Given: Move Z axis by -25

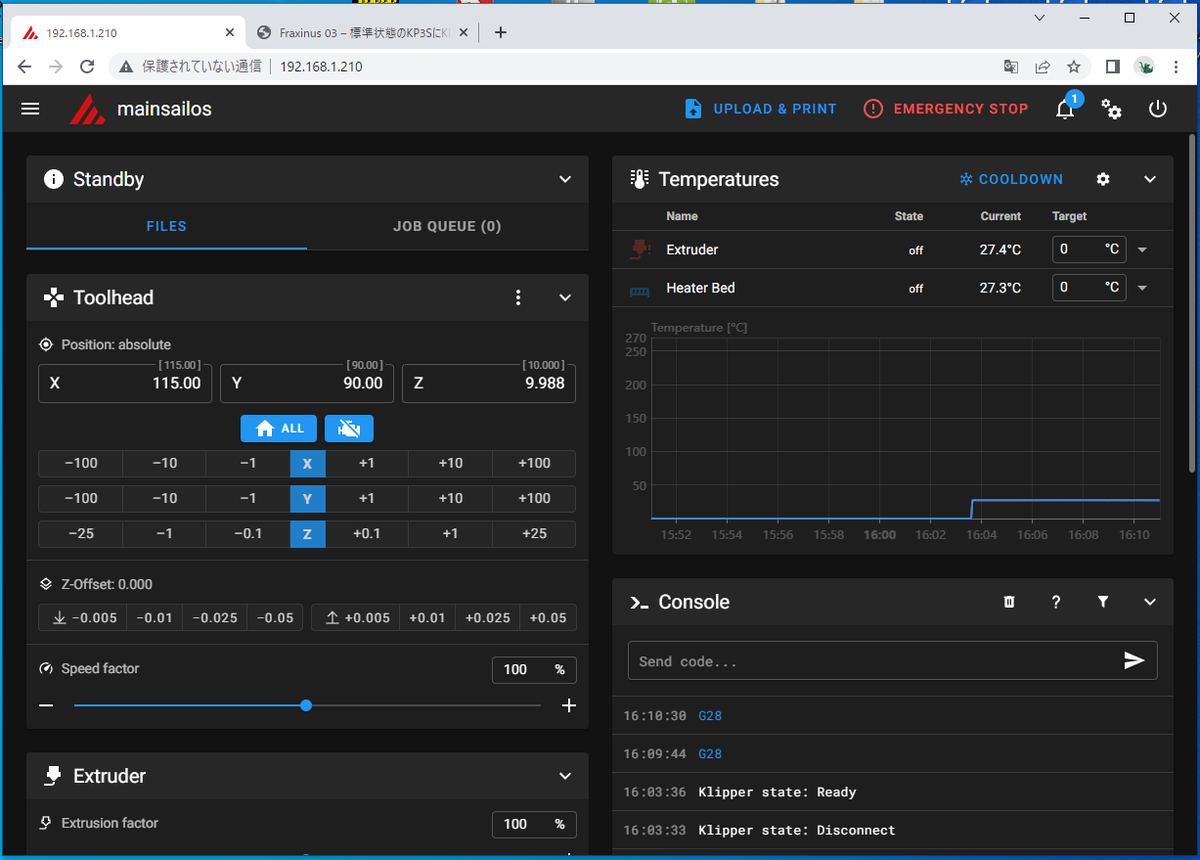Looking at the screenshot, I should point(81,533).
